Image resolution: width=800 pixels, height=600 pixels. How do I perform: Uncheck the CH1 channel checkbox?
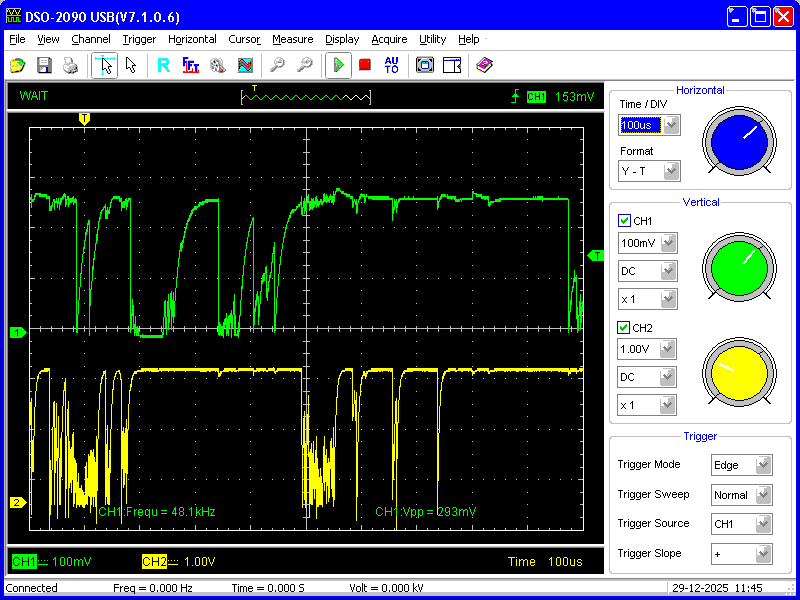point(625,221)
